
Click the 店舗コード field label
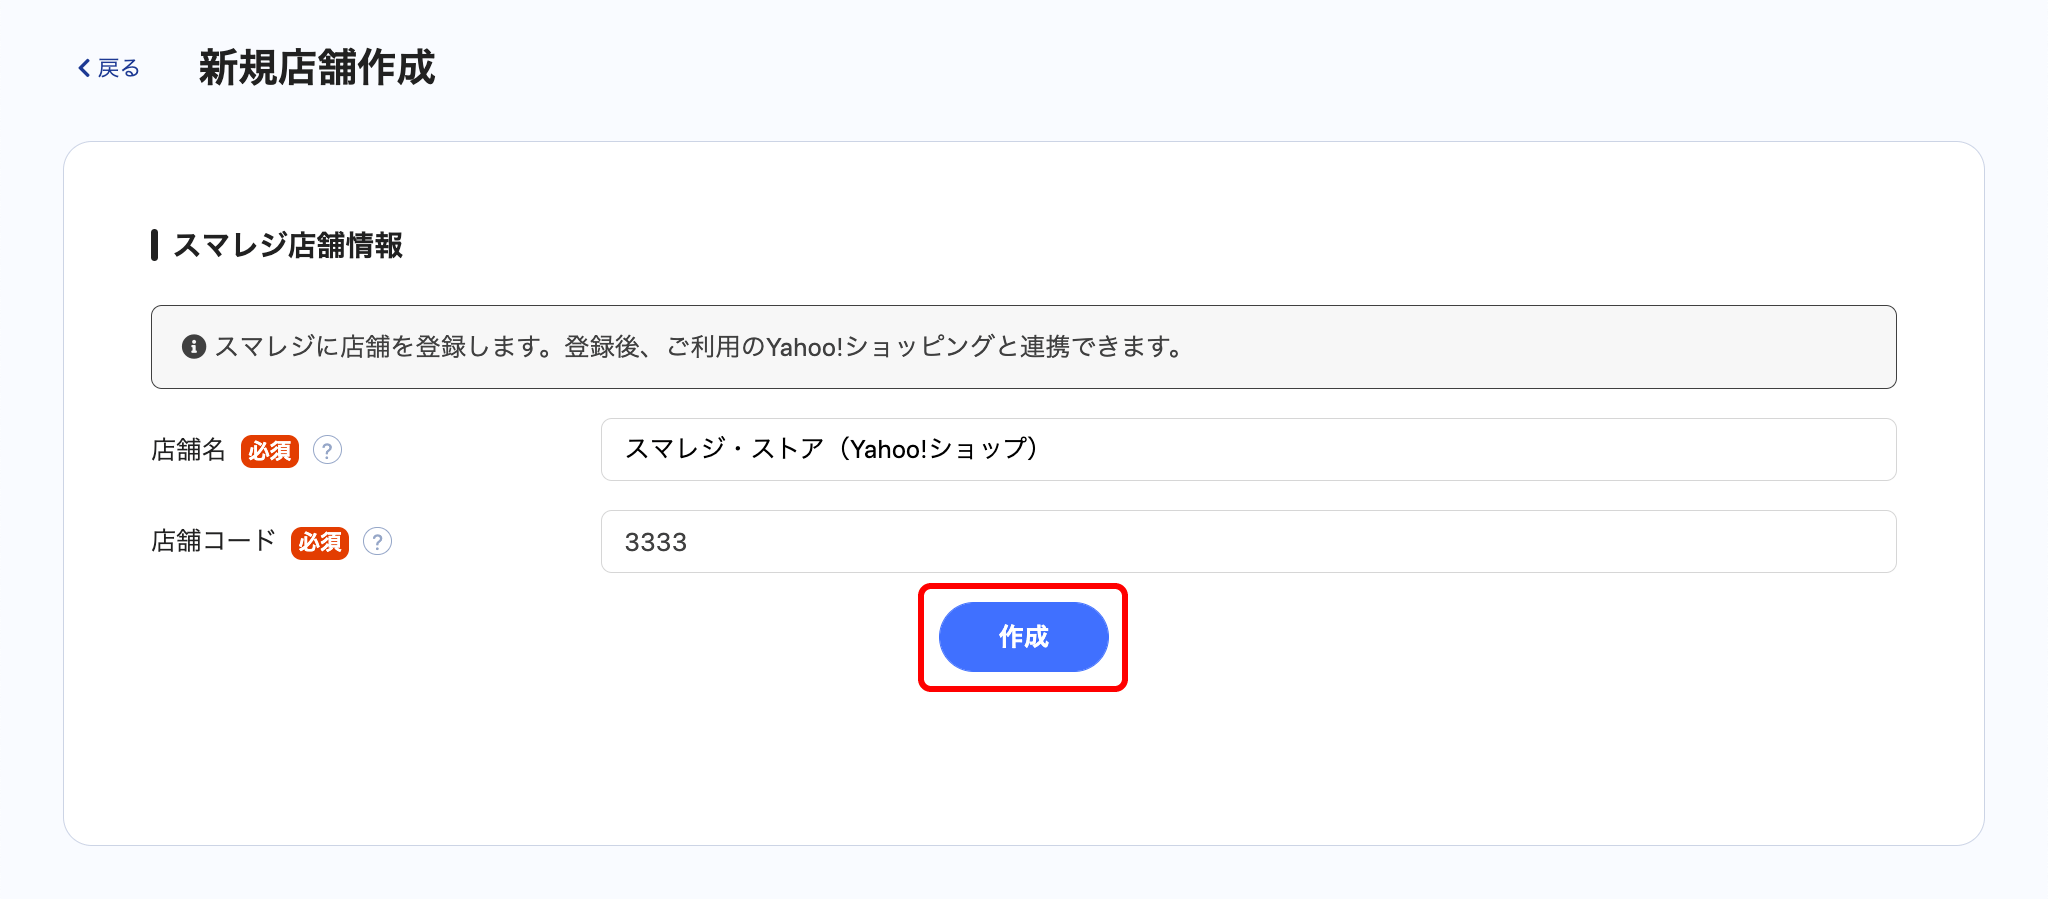coord(213,541)
